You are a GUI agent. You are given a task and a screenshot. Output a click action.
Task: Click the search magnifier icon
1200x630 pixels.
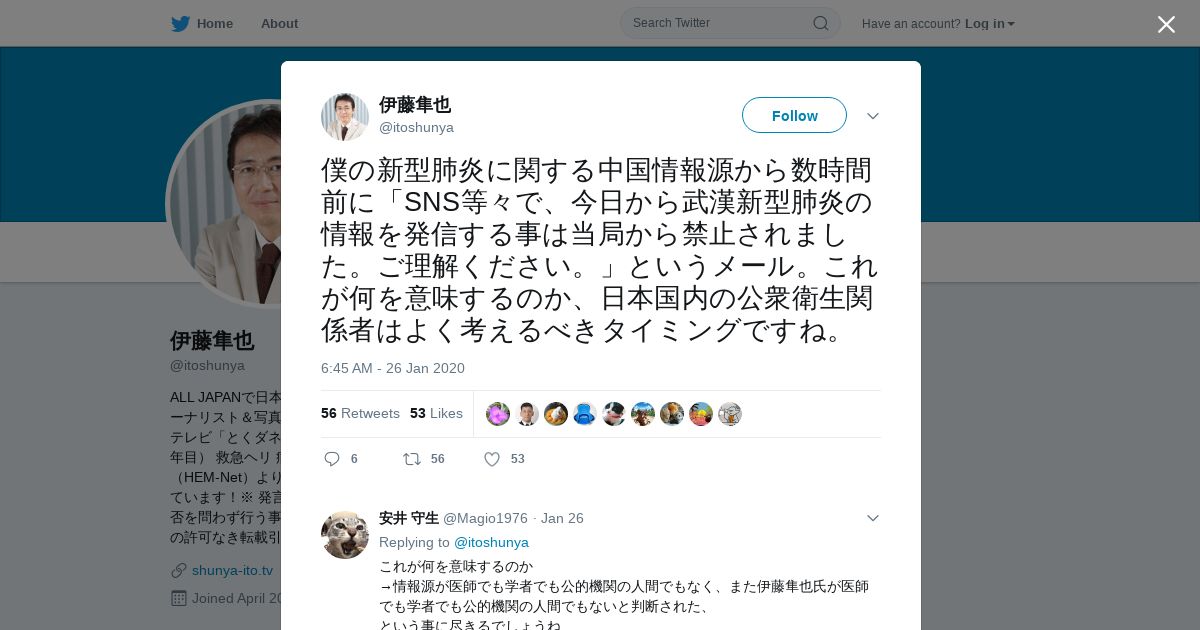(x=820, y=23)
